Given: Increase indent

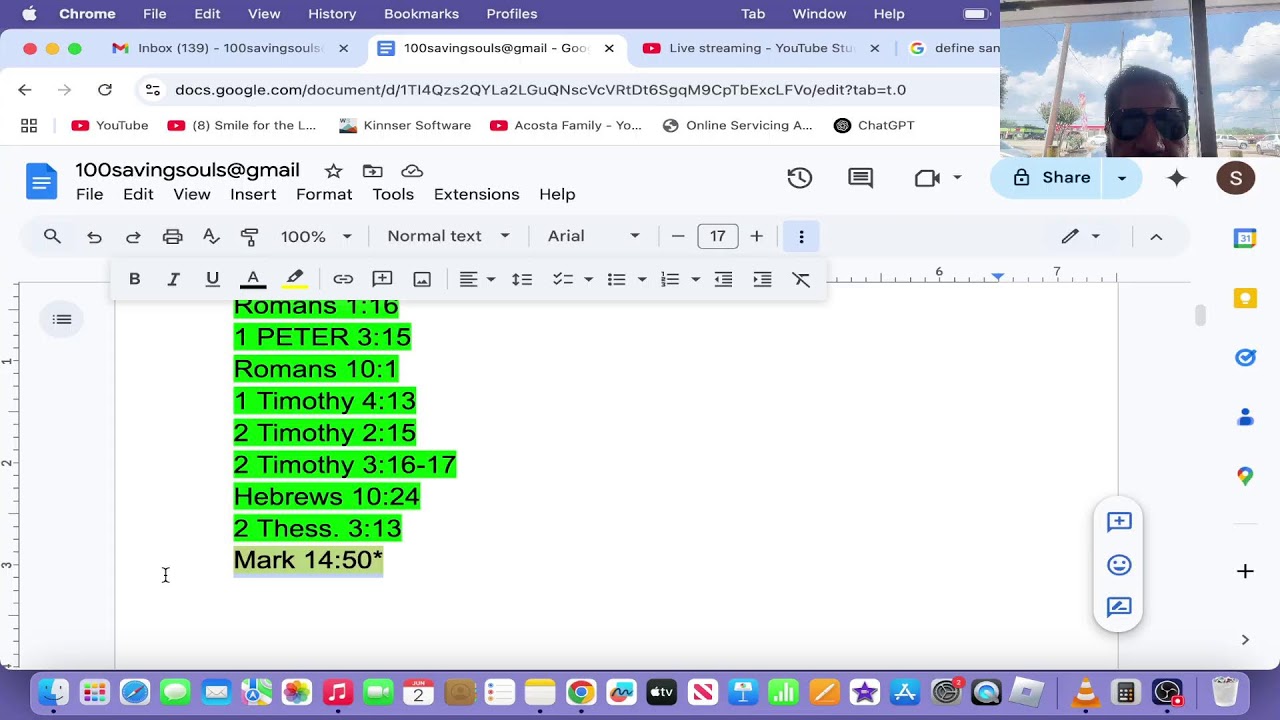Looking at the screenshot, I should (762, 279).
